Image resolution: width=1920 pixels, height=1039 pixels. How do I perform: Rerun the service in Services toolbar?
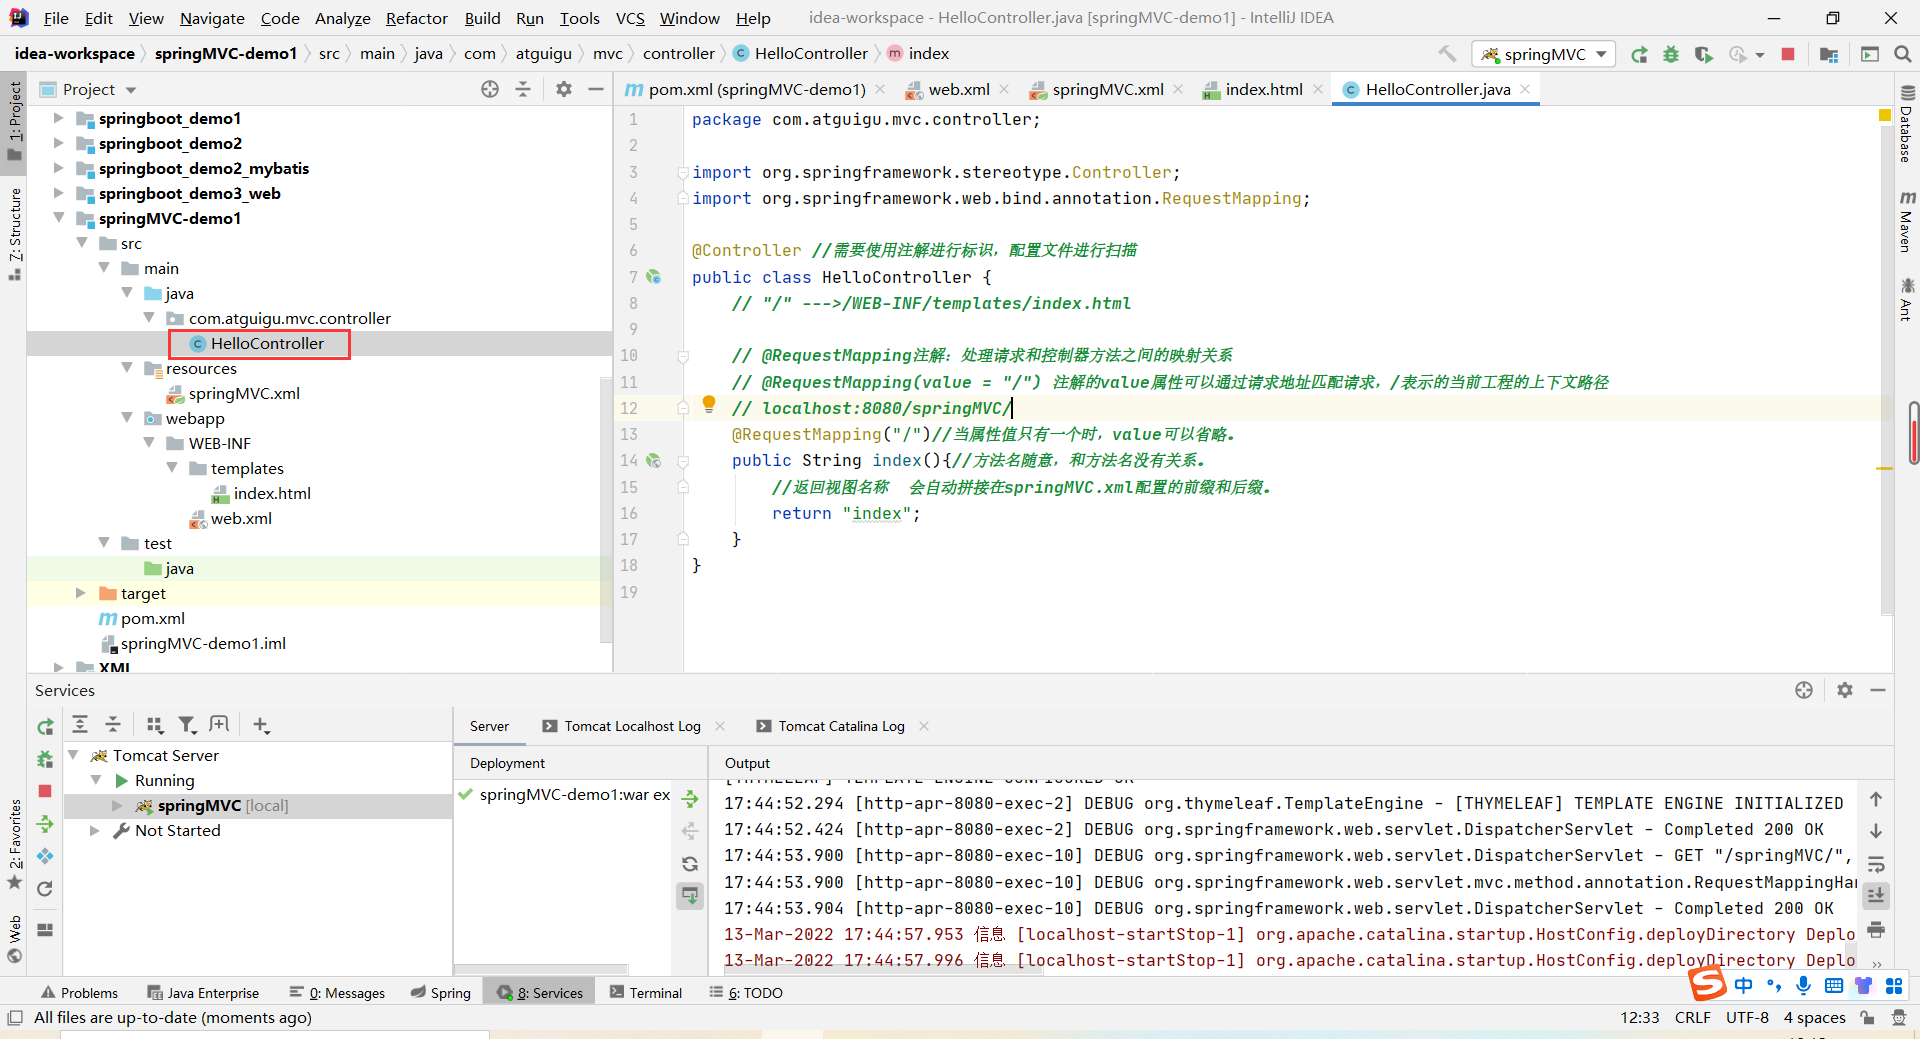[45, 726]
